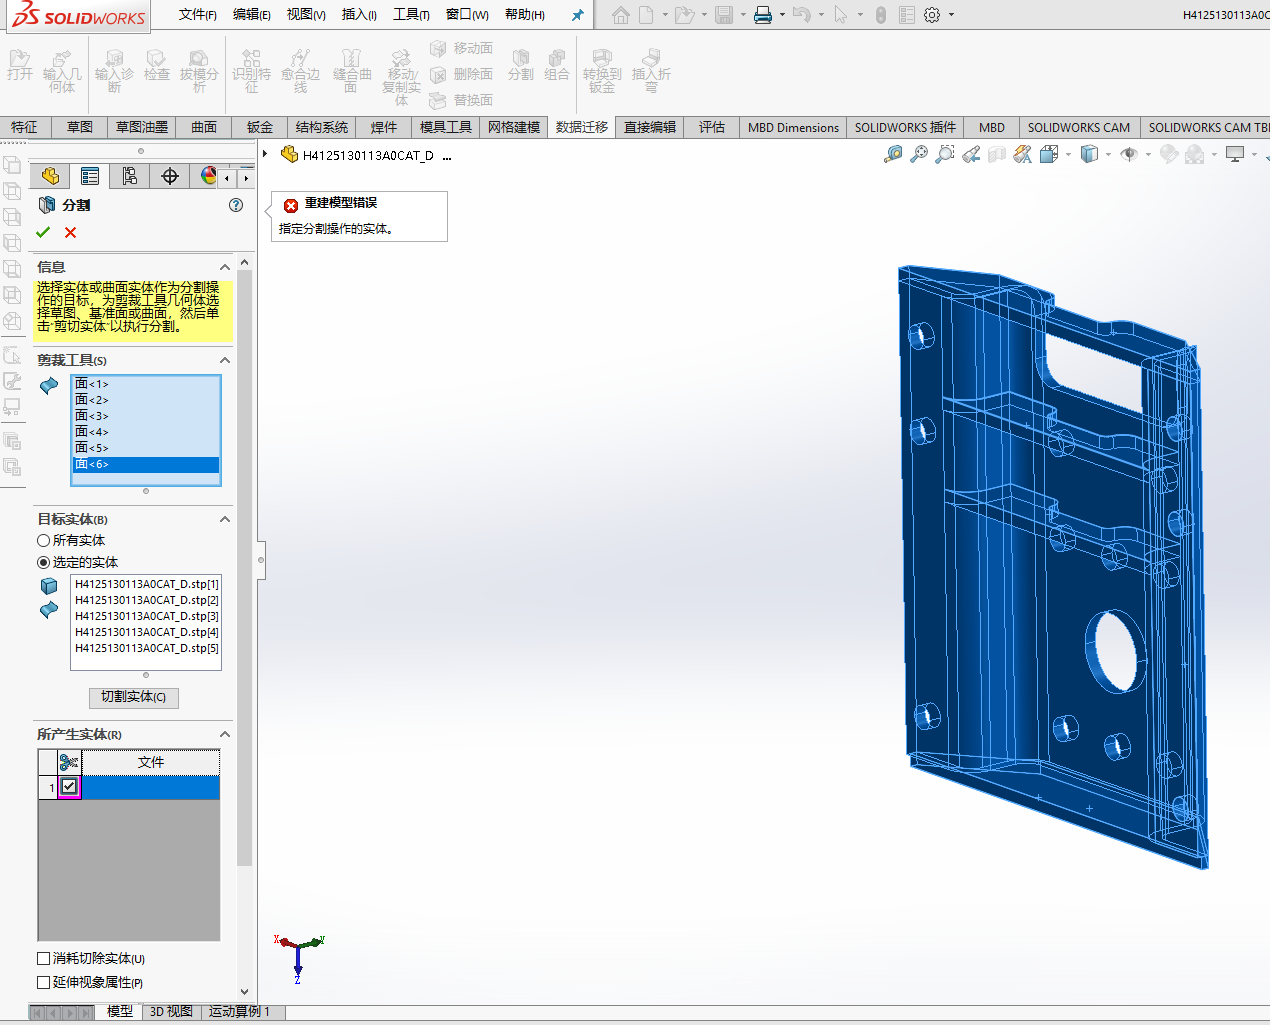Click the 插入折弯 insert bends tool

point(651,71)
